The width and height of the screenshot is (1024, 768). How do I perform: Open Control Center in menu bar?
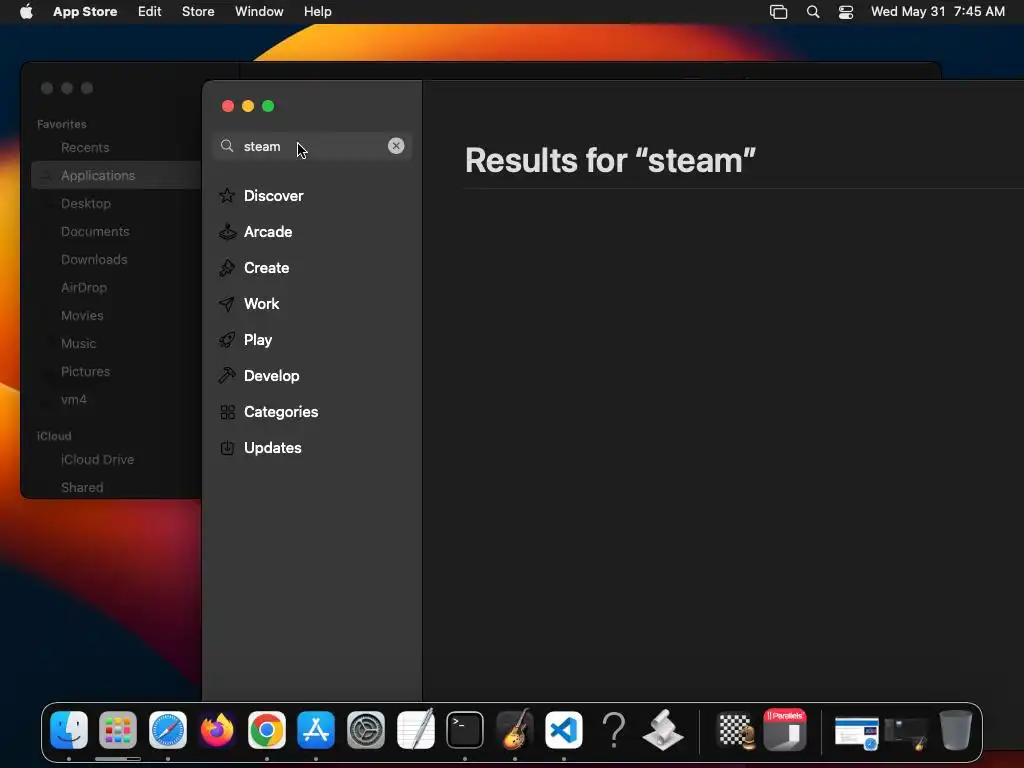tap(846, 12)
